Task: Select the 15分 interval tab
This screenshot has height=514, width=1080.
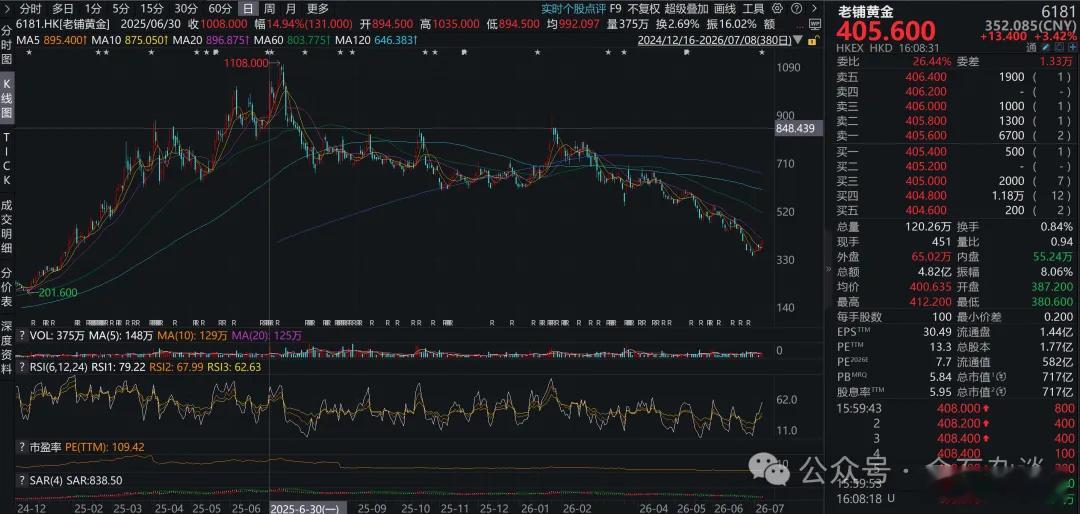Action: pos(151,8)
